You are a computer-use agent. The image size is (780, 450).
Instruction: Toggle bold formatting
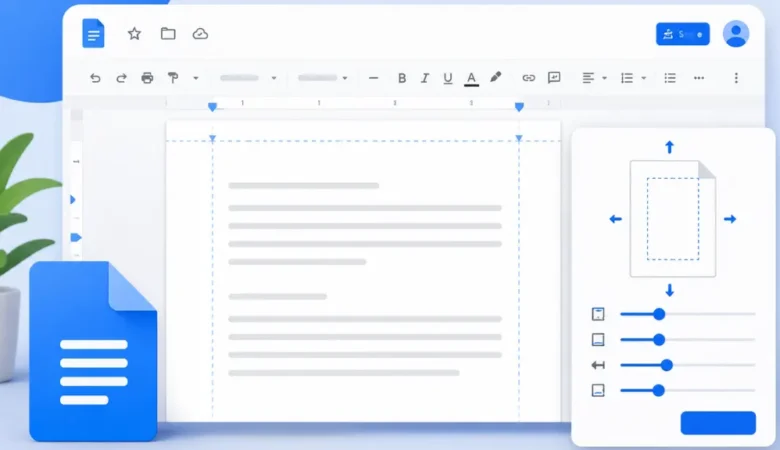[x=402, y=78]
